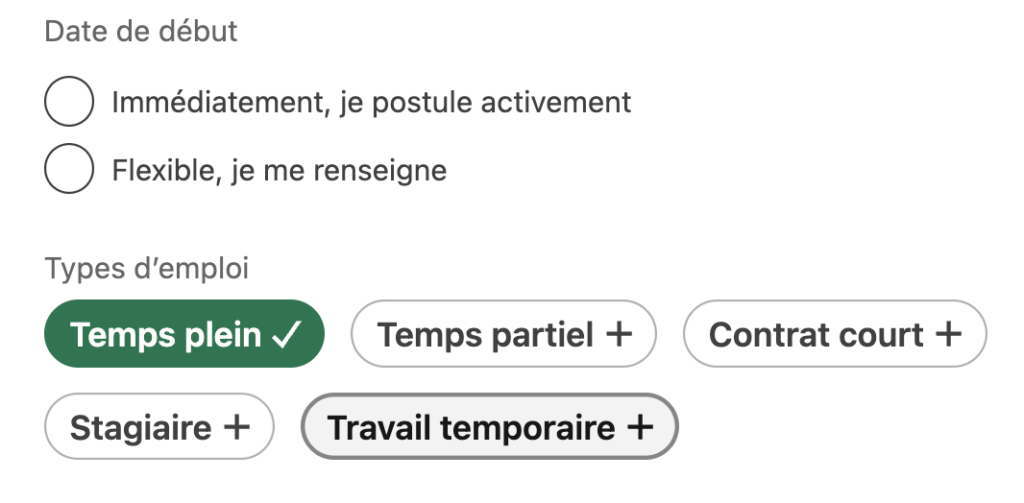Image resolution: width=1024 pixels, height=503 pixels.
Task: Click the plus icon on Temps partiel
Action: 620,335
